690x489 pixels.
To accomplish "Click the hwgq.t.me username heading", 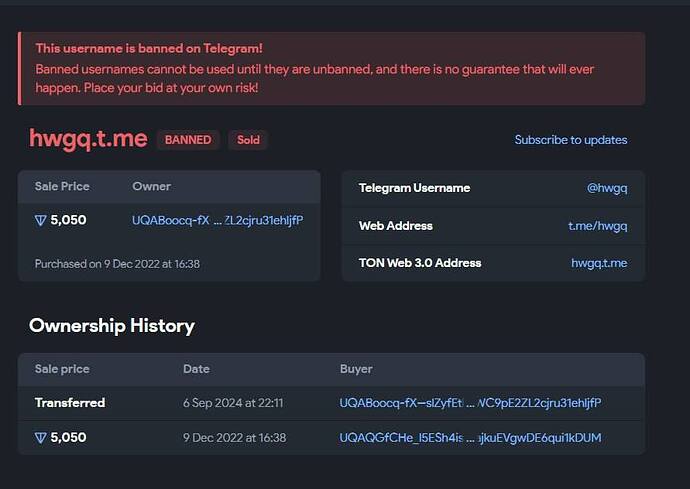I will (x=88, y=139).
